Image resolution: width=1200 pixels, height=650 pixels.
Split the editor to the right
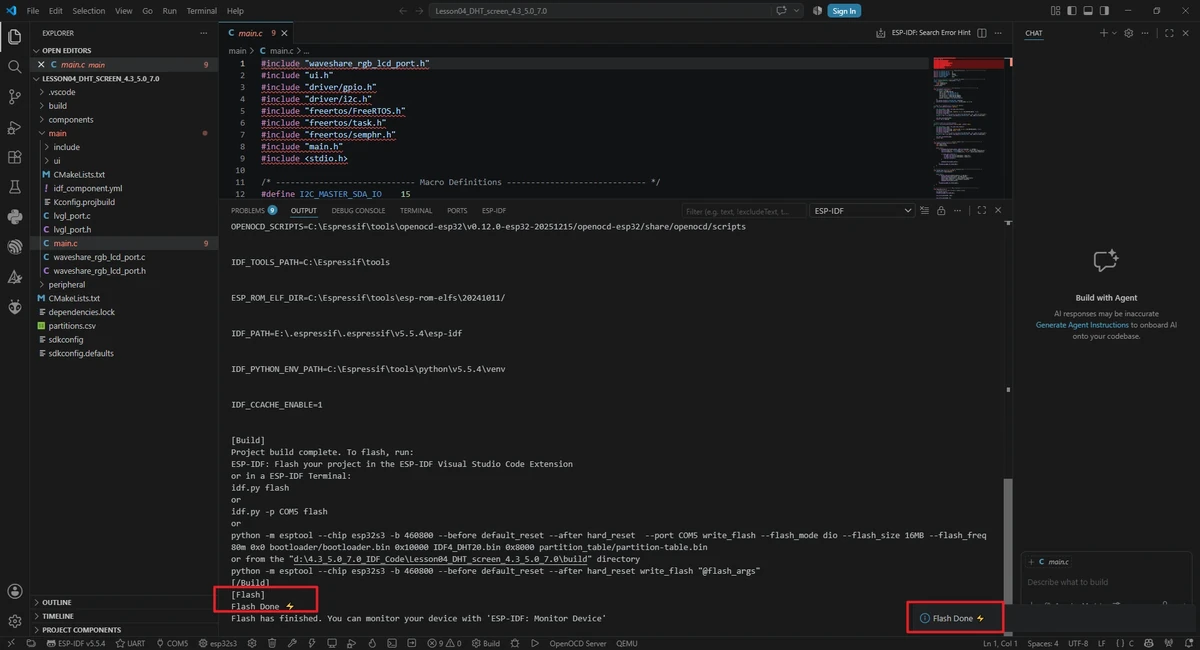click(x=982, y=33)
